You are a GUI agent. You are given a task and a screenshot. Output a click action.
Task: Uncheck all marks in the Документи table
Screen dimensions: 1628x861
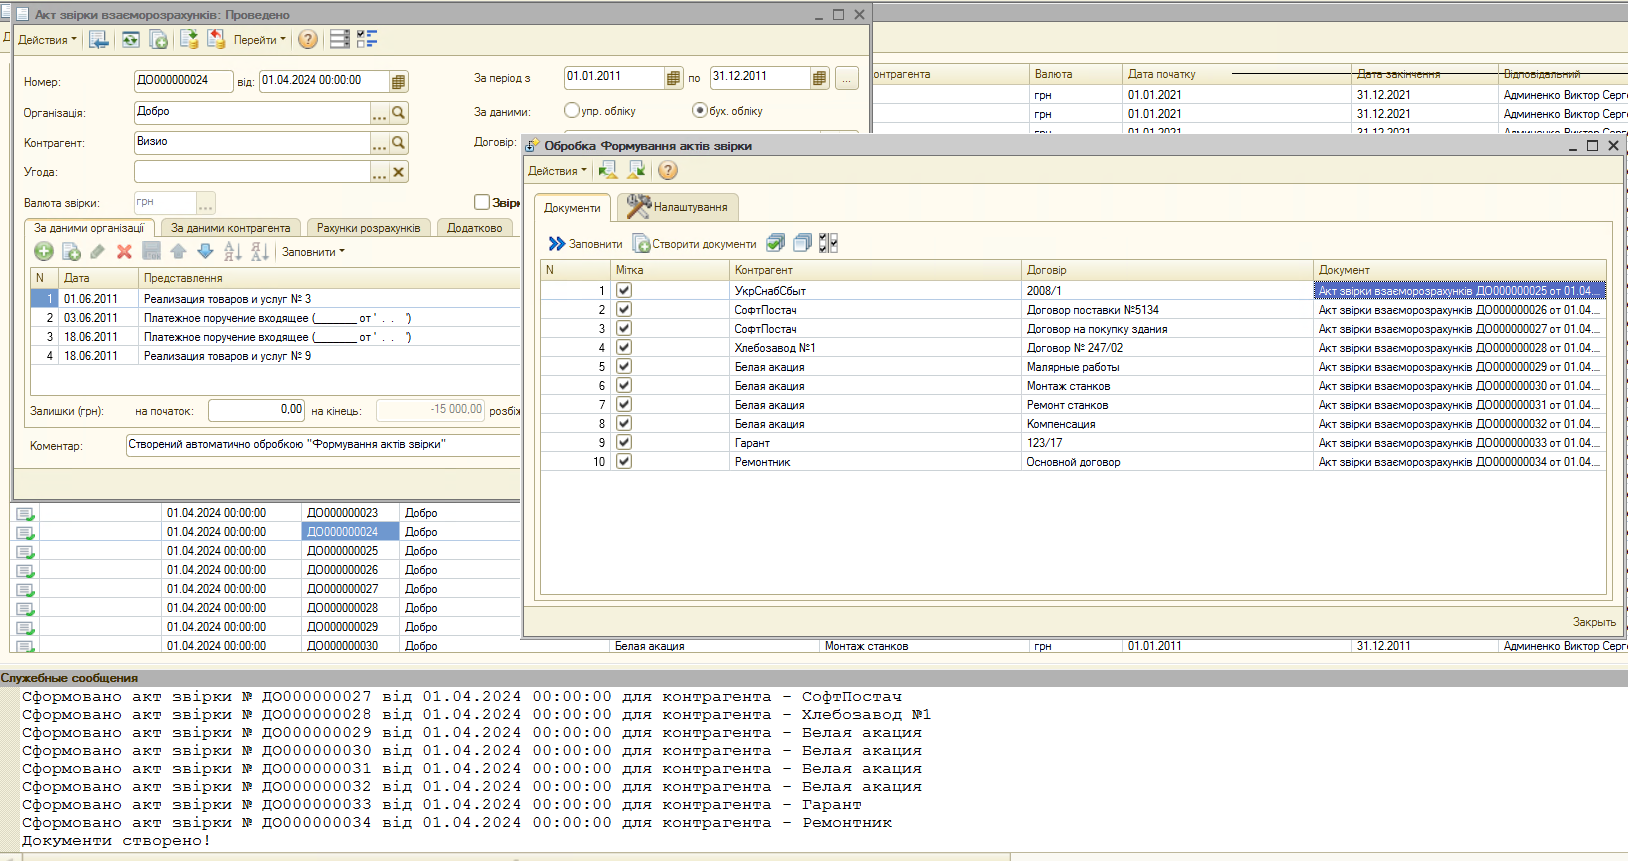pyautogui.click(x=802, y=243)
